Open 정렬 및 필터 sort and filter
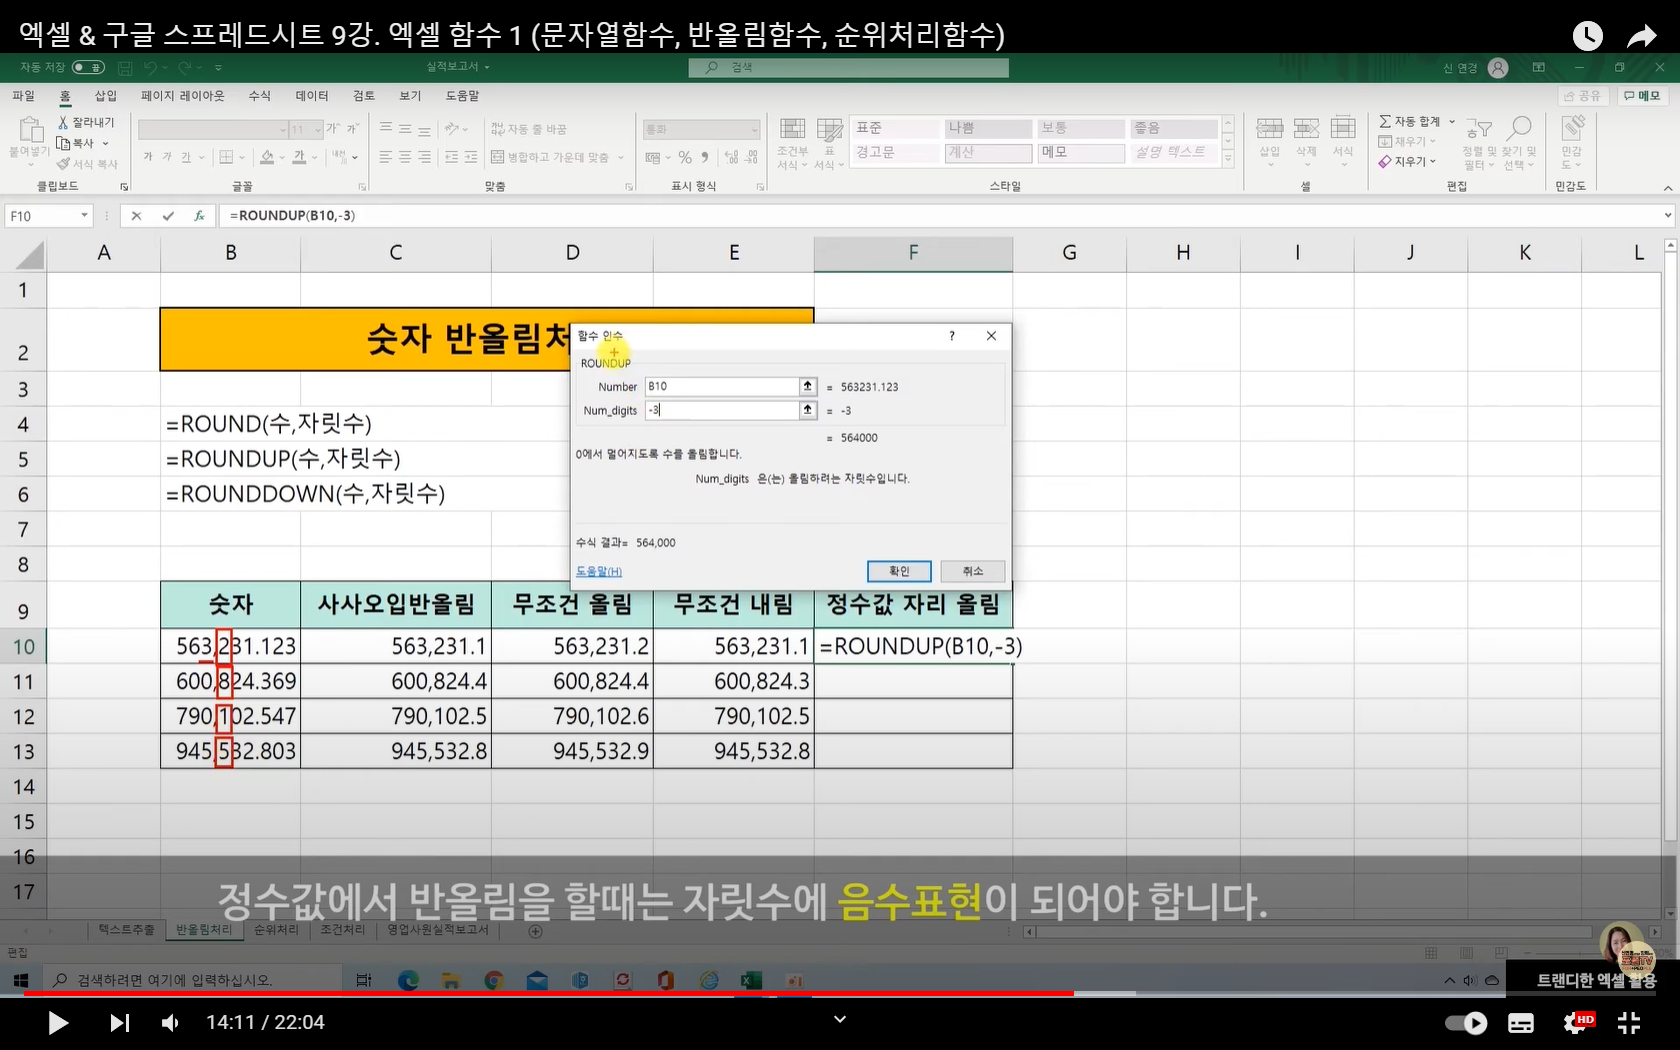1680x1050 pixels. click(1478, 143)
